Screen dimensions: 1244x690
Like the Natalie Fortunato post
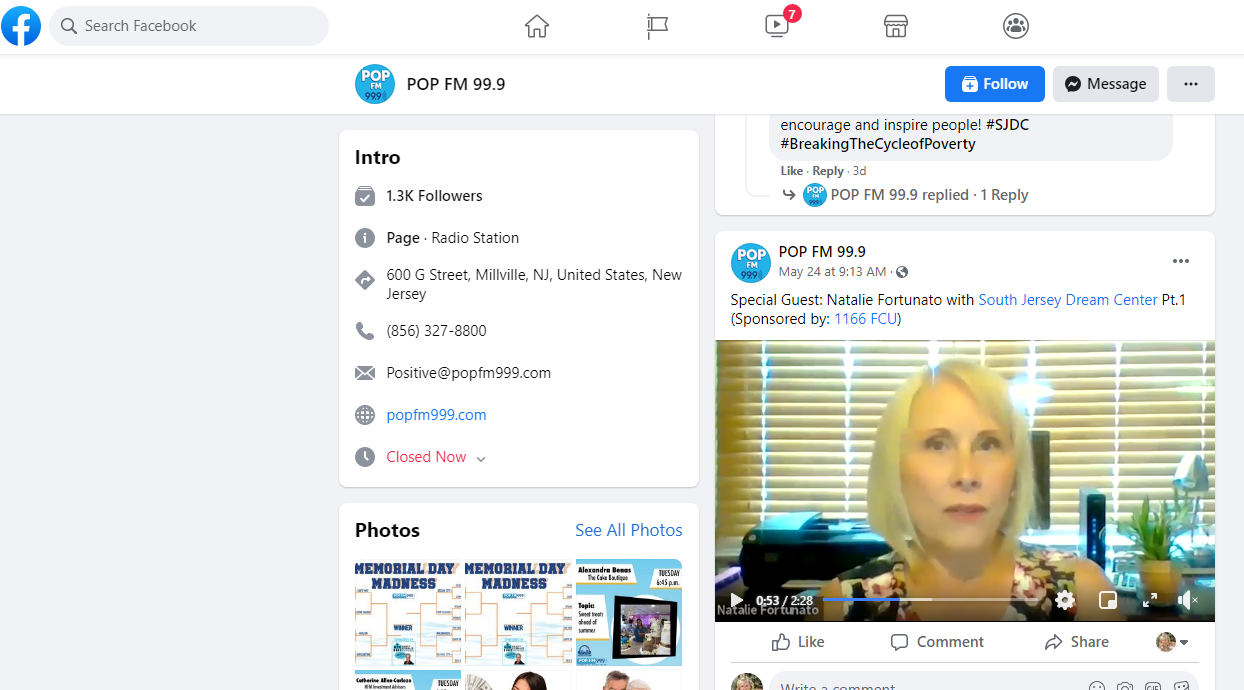(x=798, y=642)
